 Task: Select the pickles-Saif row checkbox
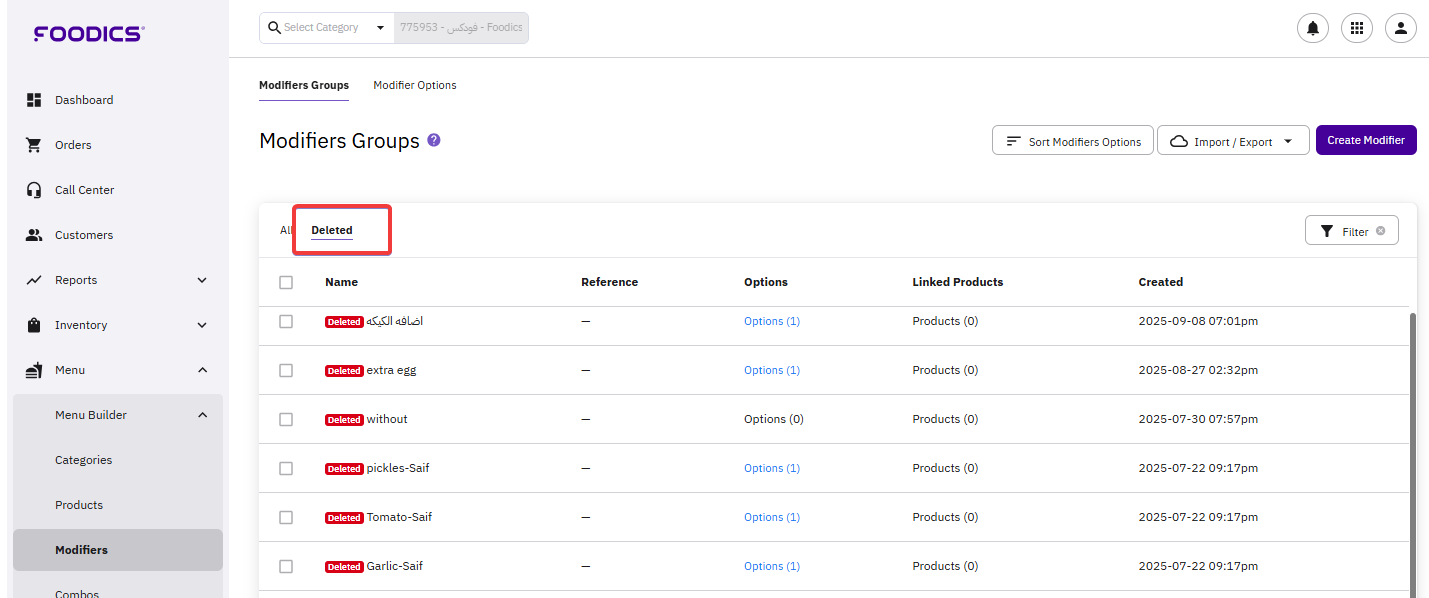click(286, 469)
